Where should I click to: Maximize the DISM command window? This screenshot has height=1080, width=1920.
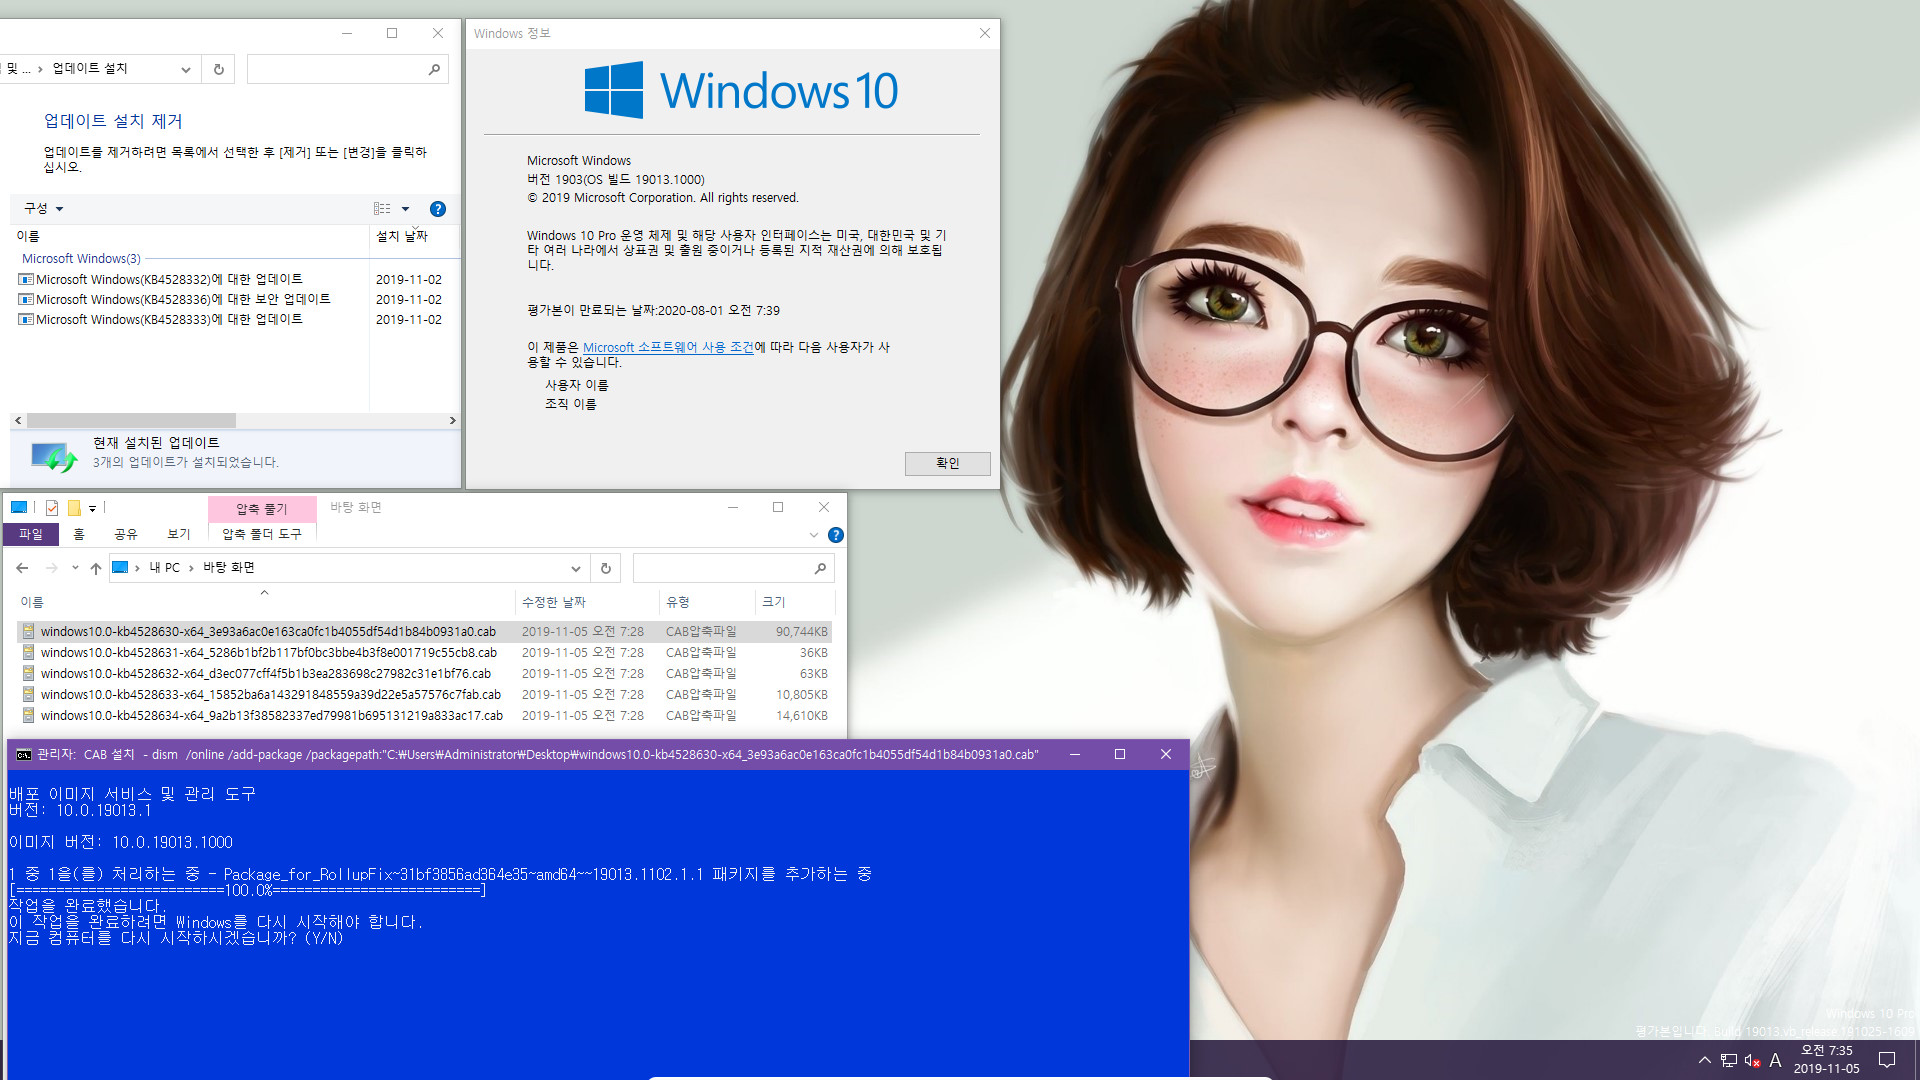[x=1120, y=754]
